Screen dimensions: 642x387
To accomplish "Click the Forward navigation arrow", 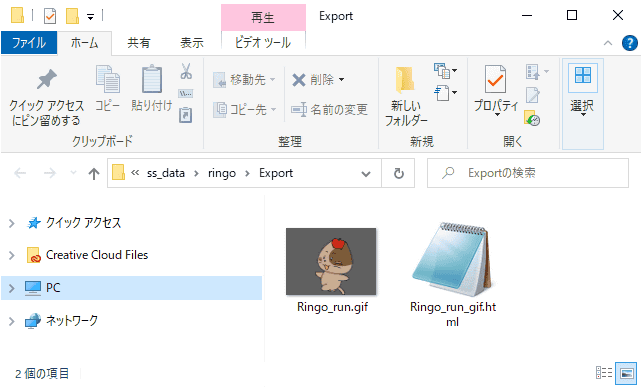I will click(x=50, y=174).
